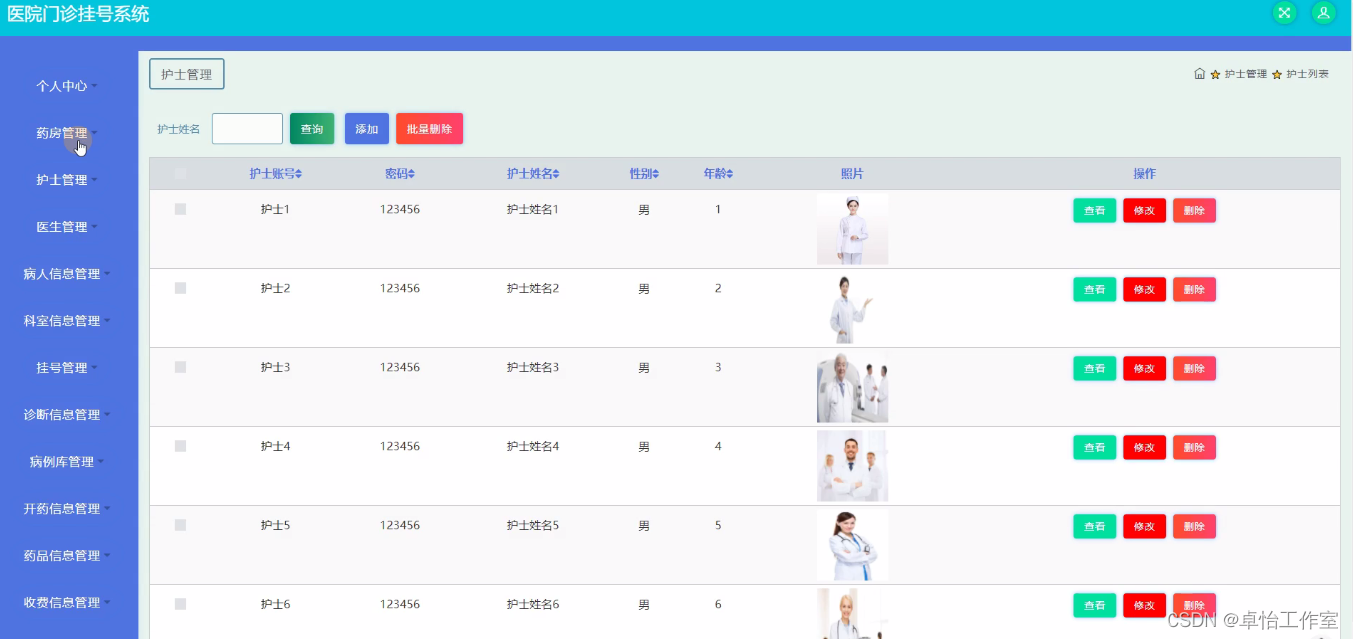Expand the 科室信息管理 sidebar menu
The height and width of the screenshot is (639, 1353).
pos(68,321)
